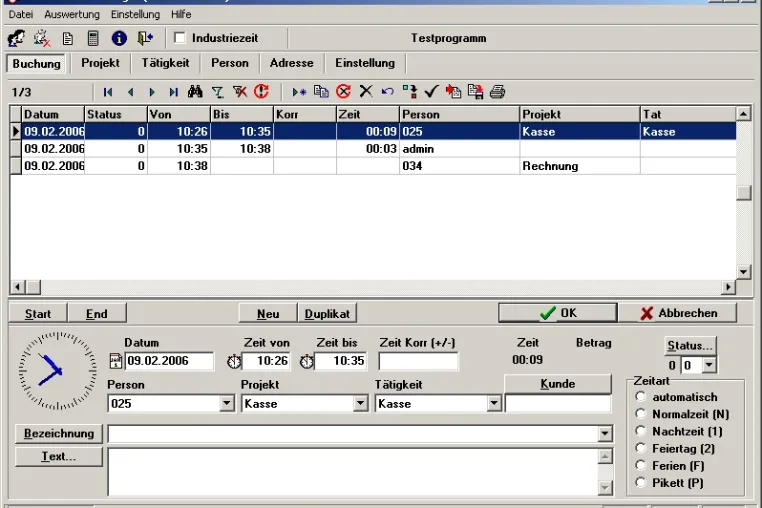This screenshot has width=762, height=508.
Task: Click the sort order icon
Action: pos(410,91)
